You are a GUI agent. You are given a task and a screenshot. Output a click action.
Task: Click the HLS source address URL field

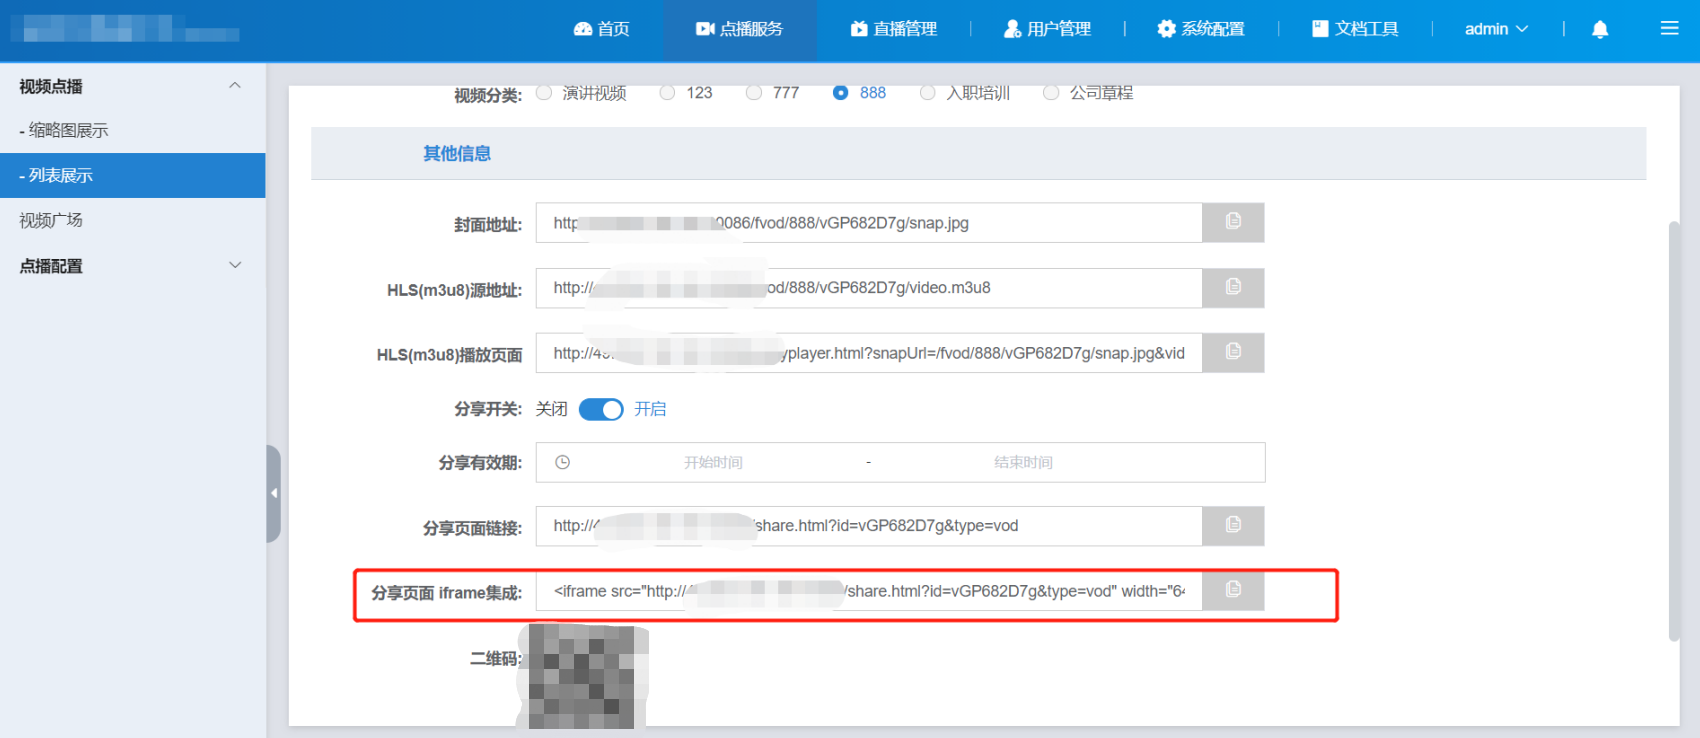pos(869,288)
